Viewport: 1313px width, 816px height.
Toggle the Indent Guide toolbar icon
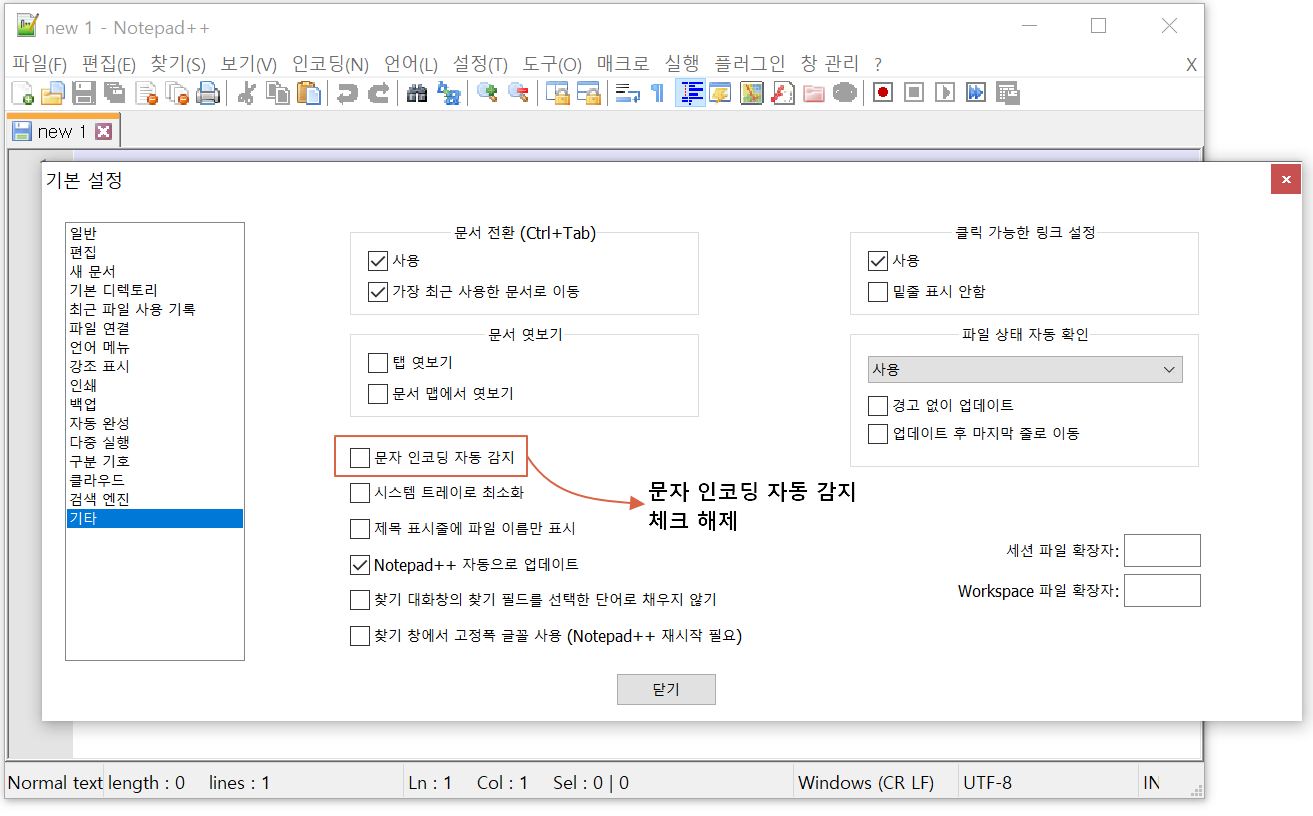pyautogui.click(x=690, y=94)
